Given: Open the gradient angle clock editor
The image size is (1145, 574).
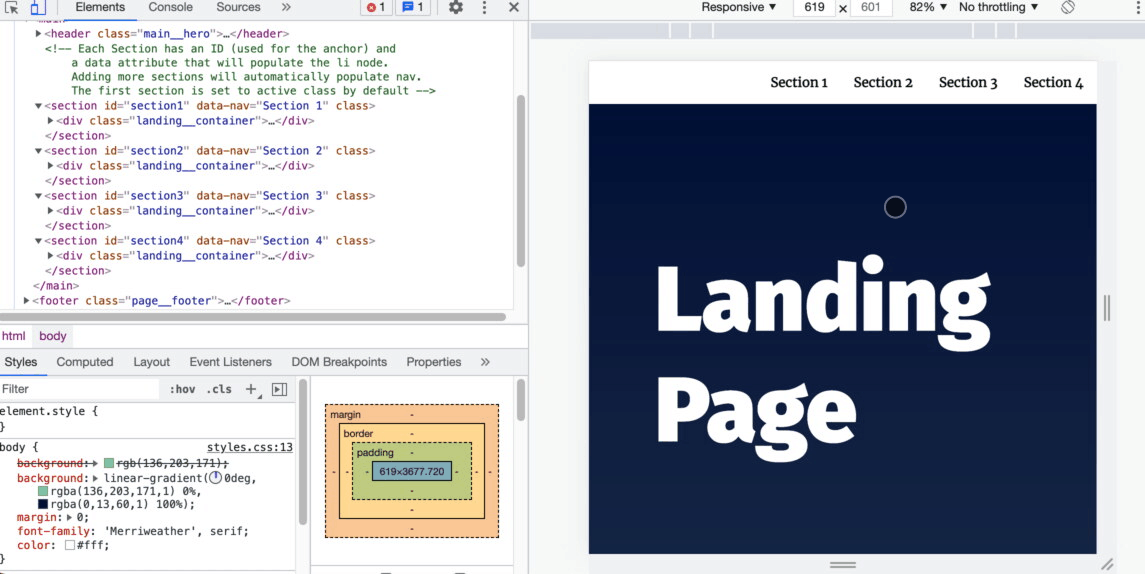Looking at the screenshot, I should (x=215, y=478).
